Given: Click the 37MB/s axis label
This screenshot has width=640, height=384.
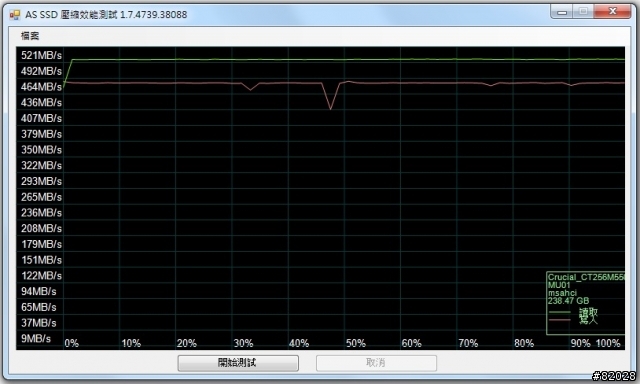Looking at the screenshot, I should [x=39, y=323].
